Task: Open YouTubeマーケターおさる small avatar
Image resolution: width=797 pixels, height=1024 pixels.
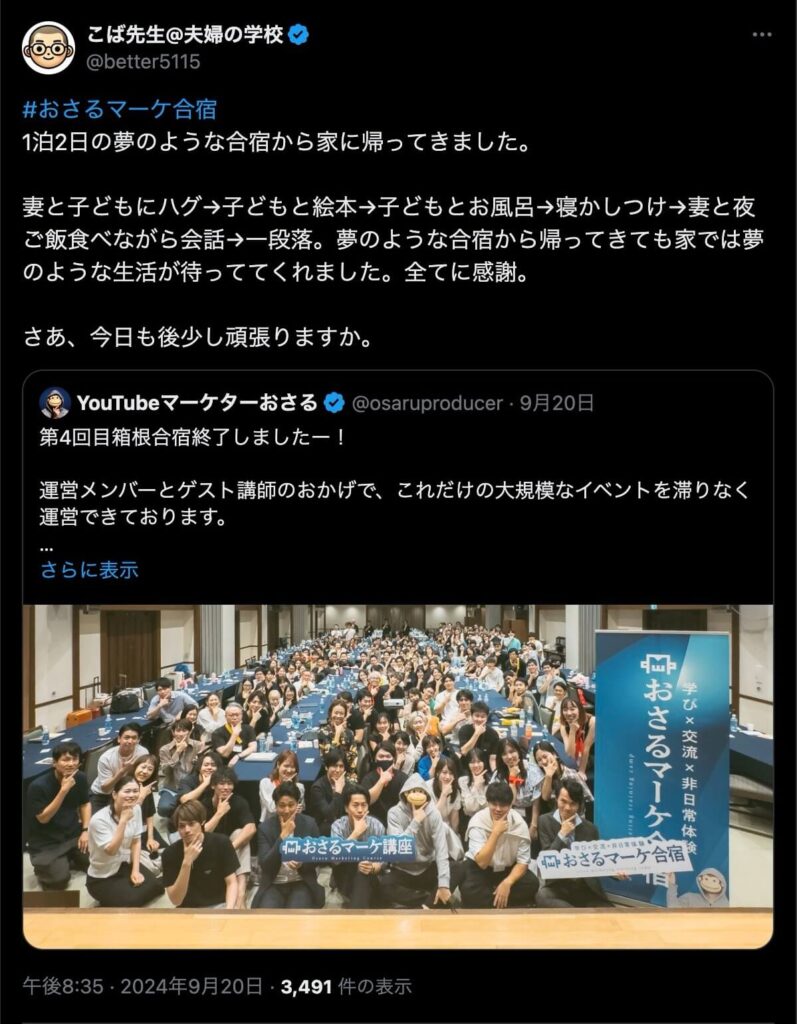Action: (55, 403)
